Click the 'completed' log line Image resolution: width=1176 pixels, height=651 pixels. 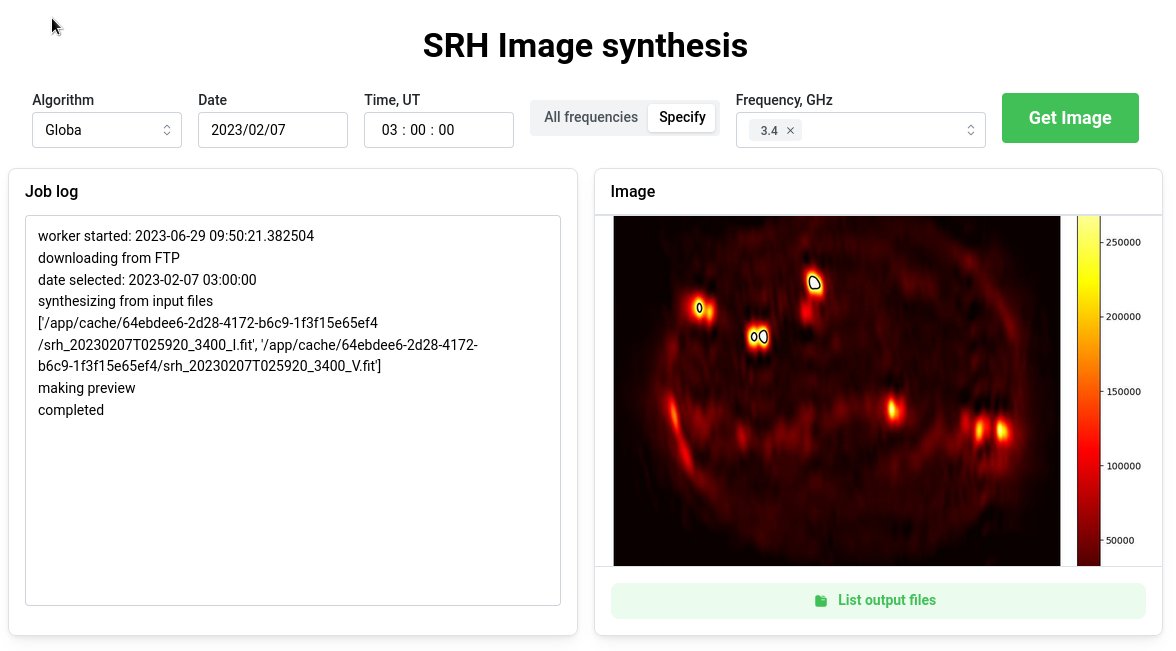pos(70,410)
